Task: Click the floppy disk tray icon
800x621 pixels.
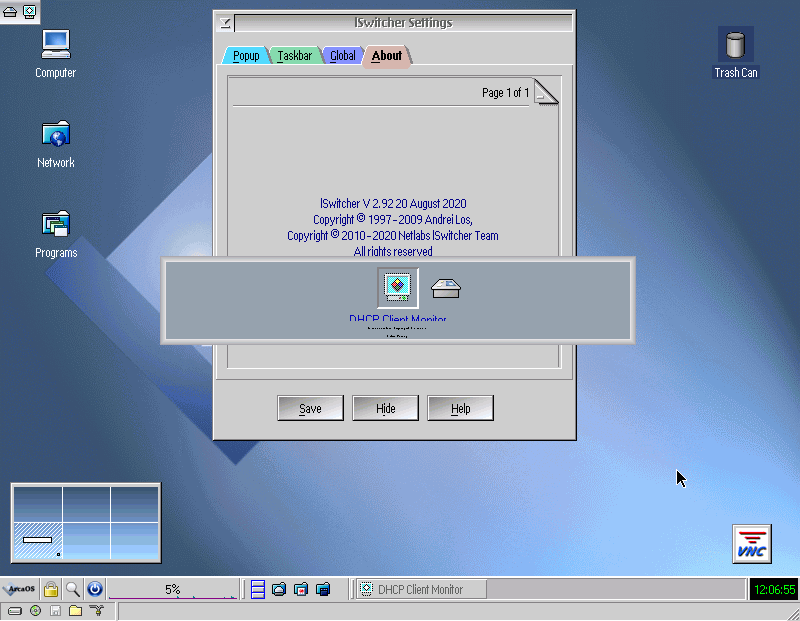Action: click(55, 610)
